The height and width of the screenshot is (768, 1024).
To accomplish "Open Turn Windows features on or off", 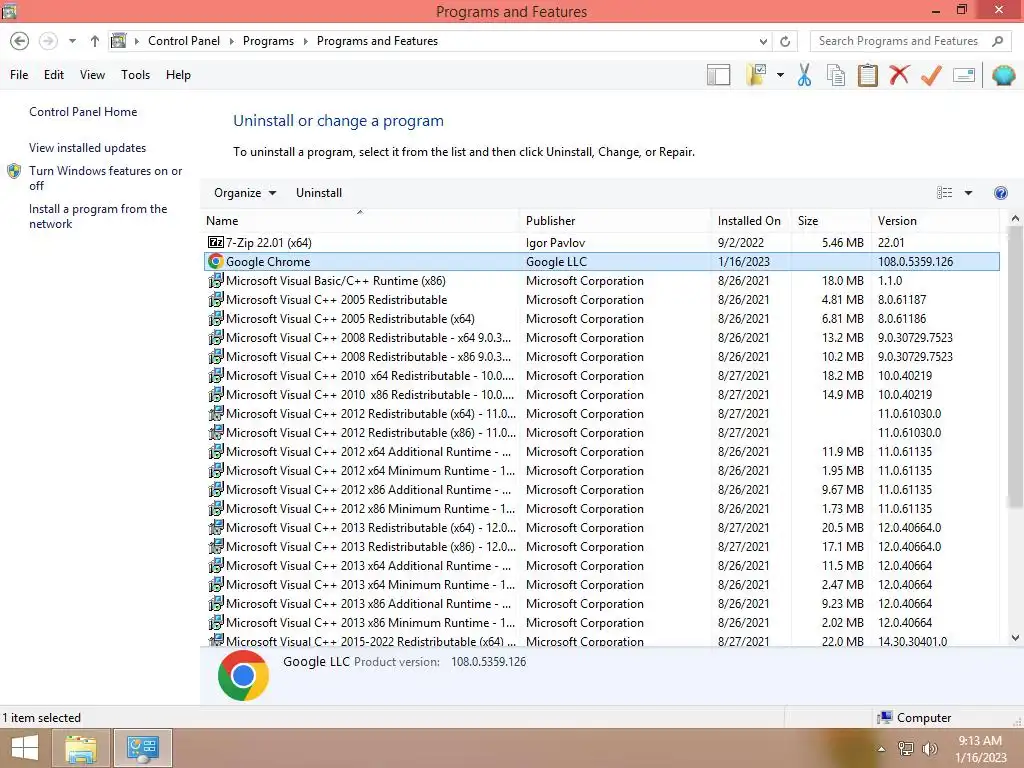I will 105,178.
